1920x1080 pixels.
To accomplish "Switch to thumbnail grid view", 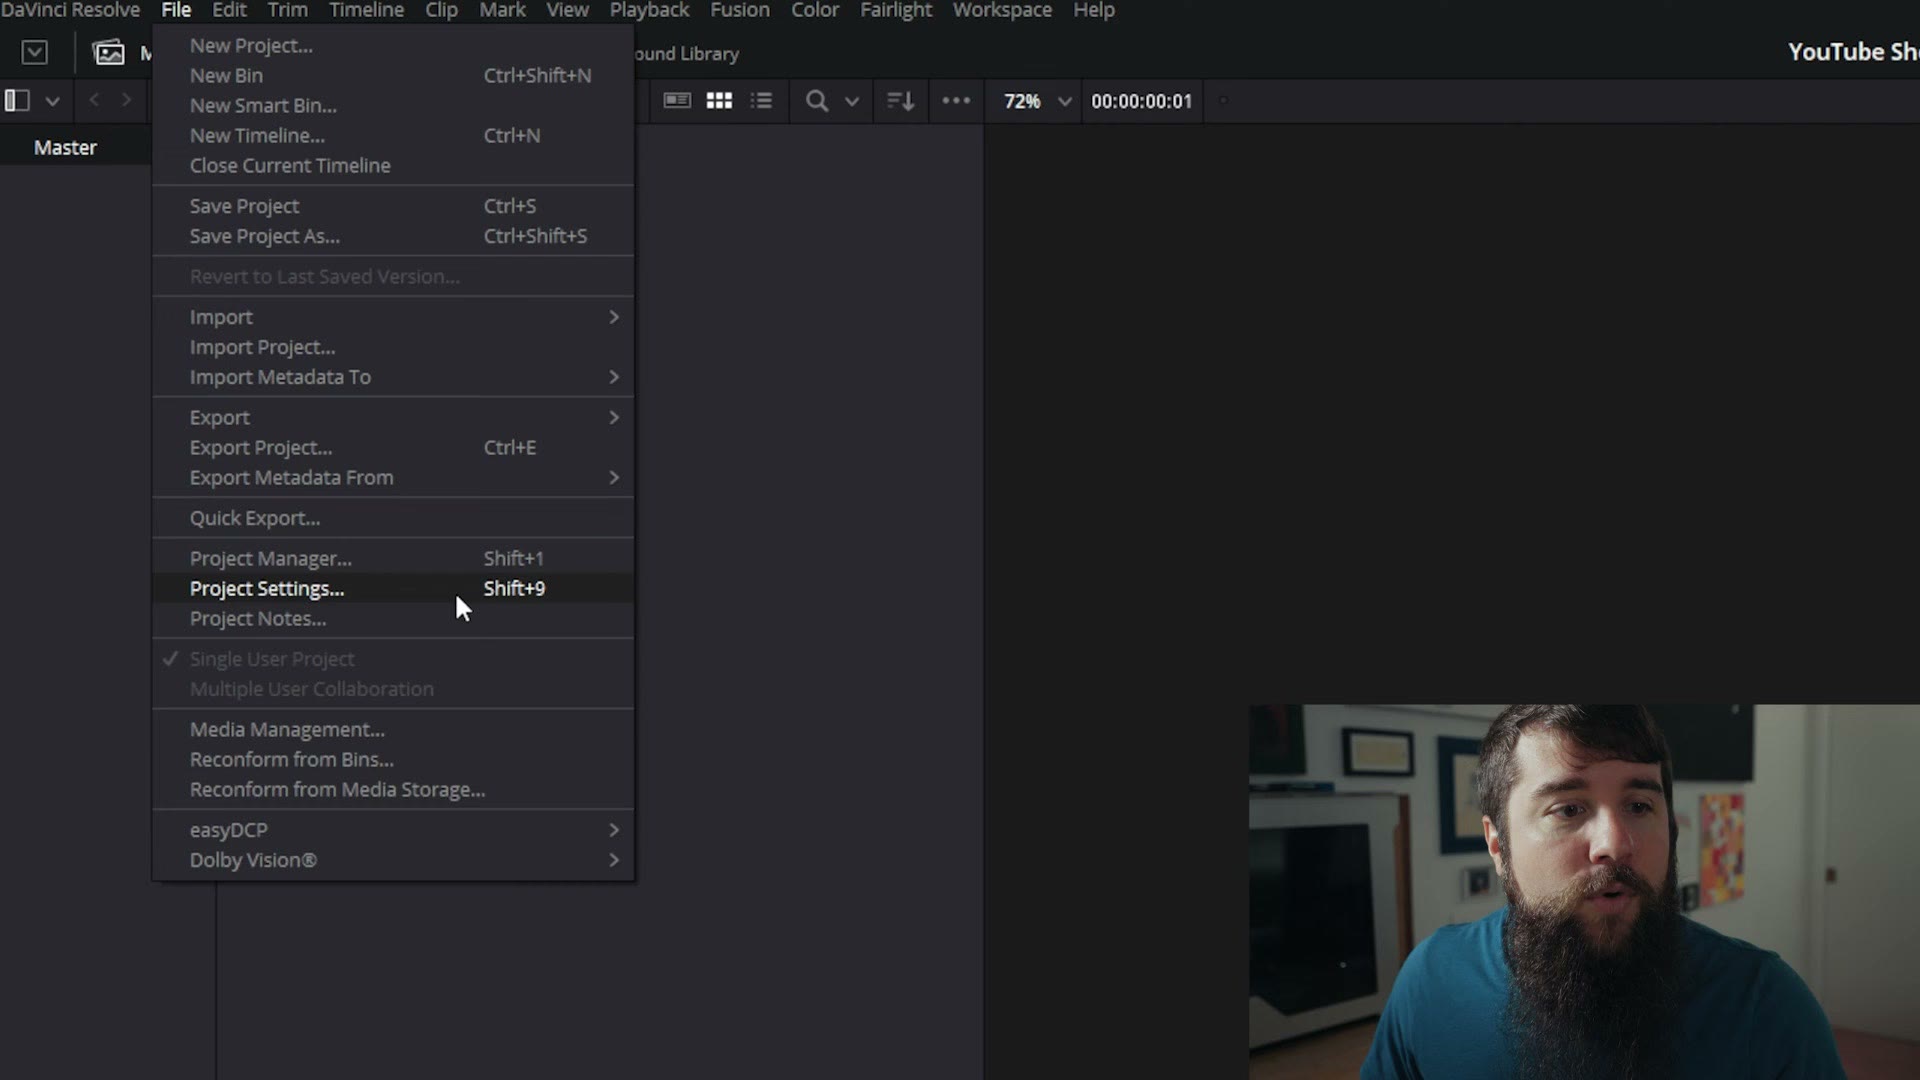I will 719,100.
